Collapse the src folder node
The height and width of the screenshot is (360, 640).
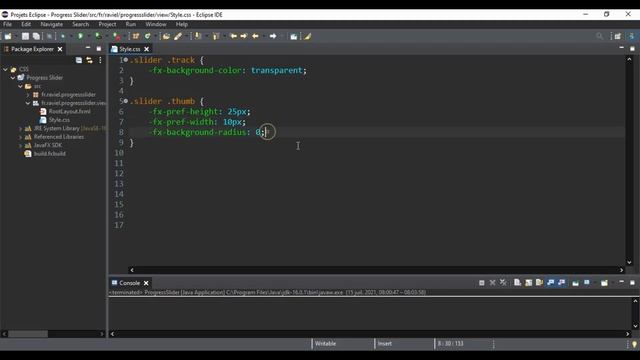20,86
